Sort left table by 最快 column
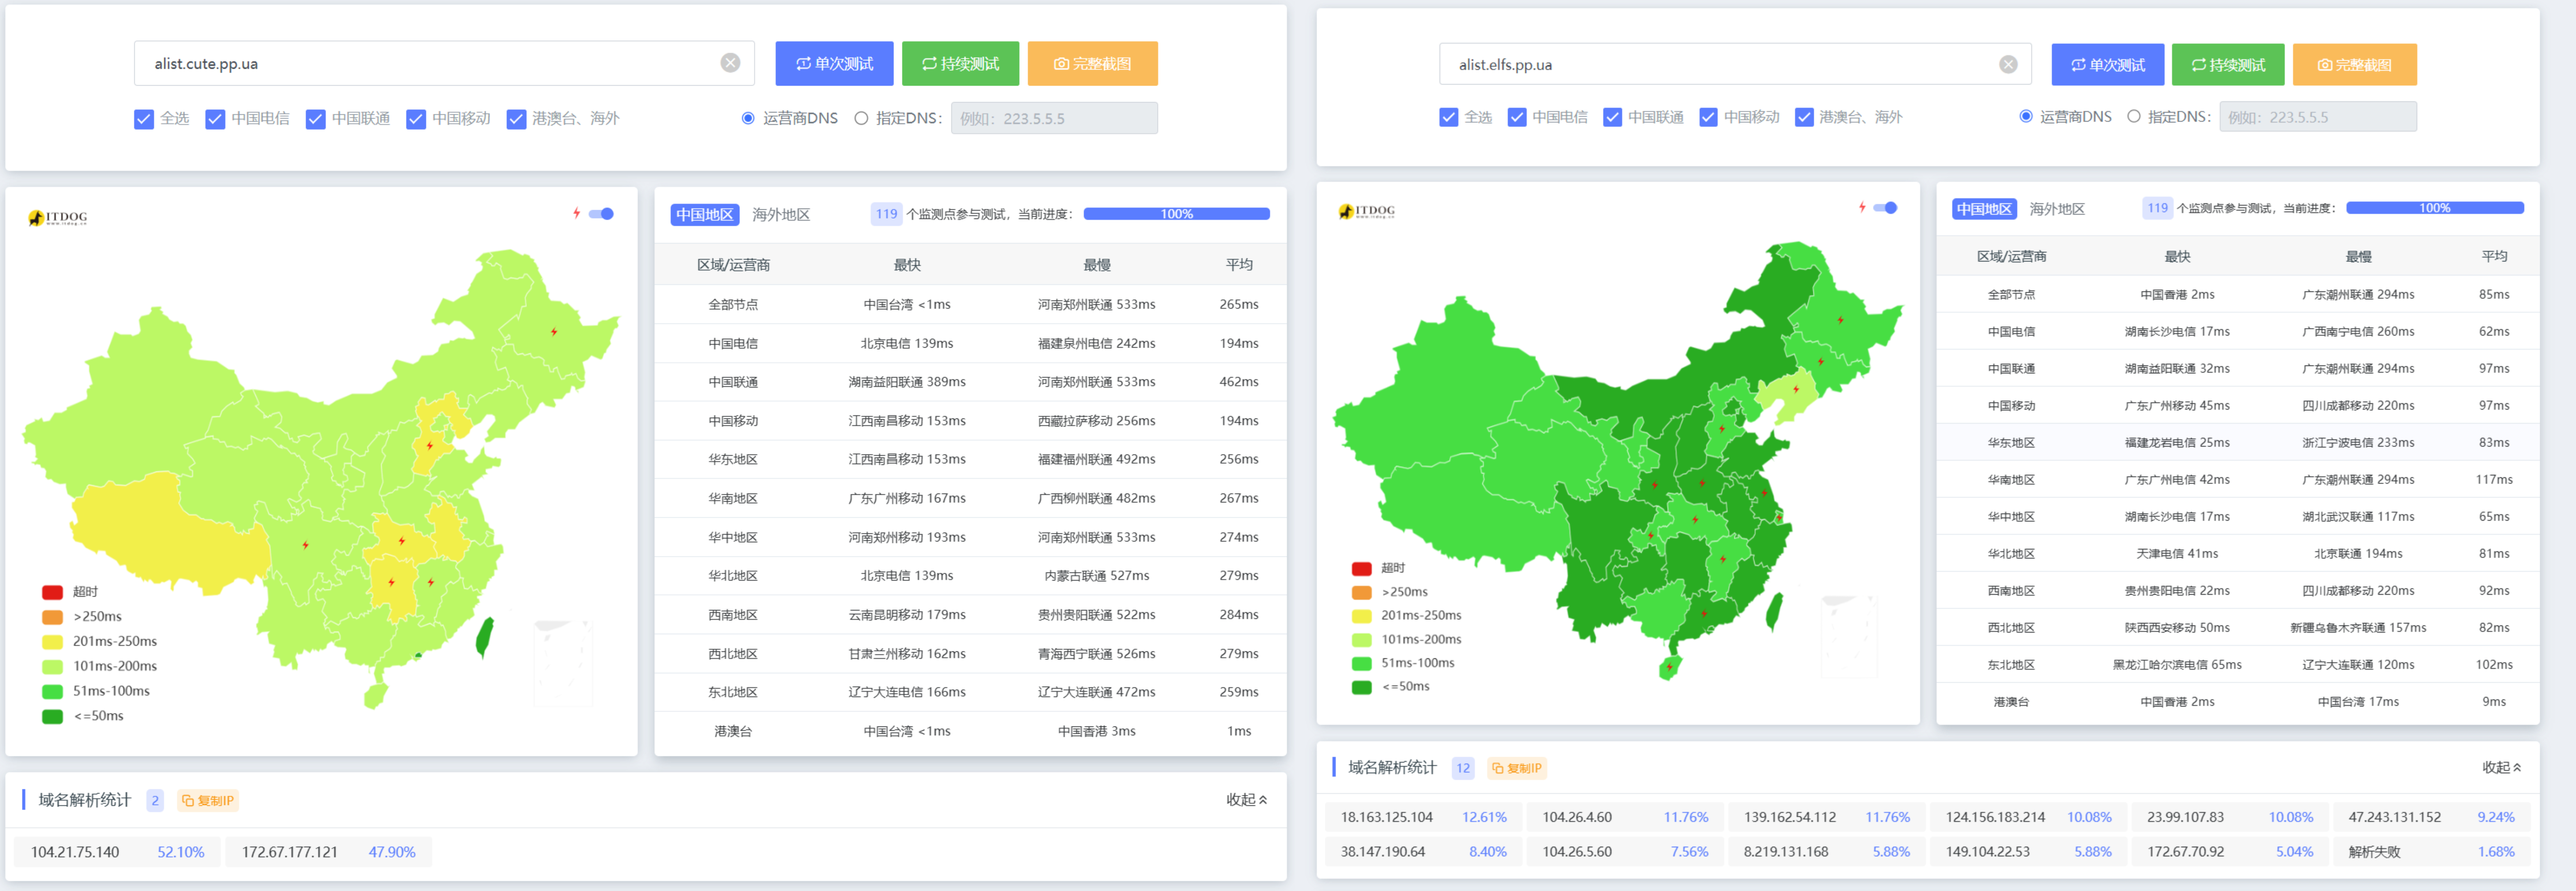The width and height of the screenshot is (2576, 891). 907,265
